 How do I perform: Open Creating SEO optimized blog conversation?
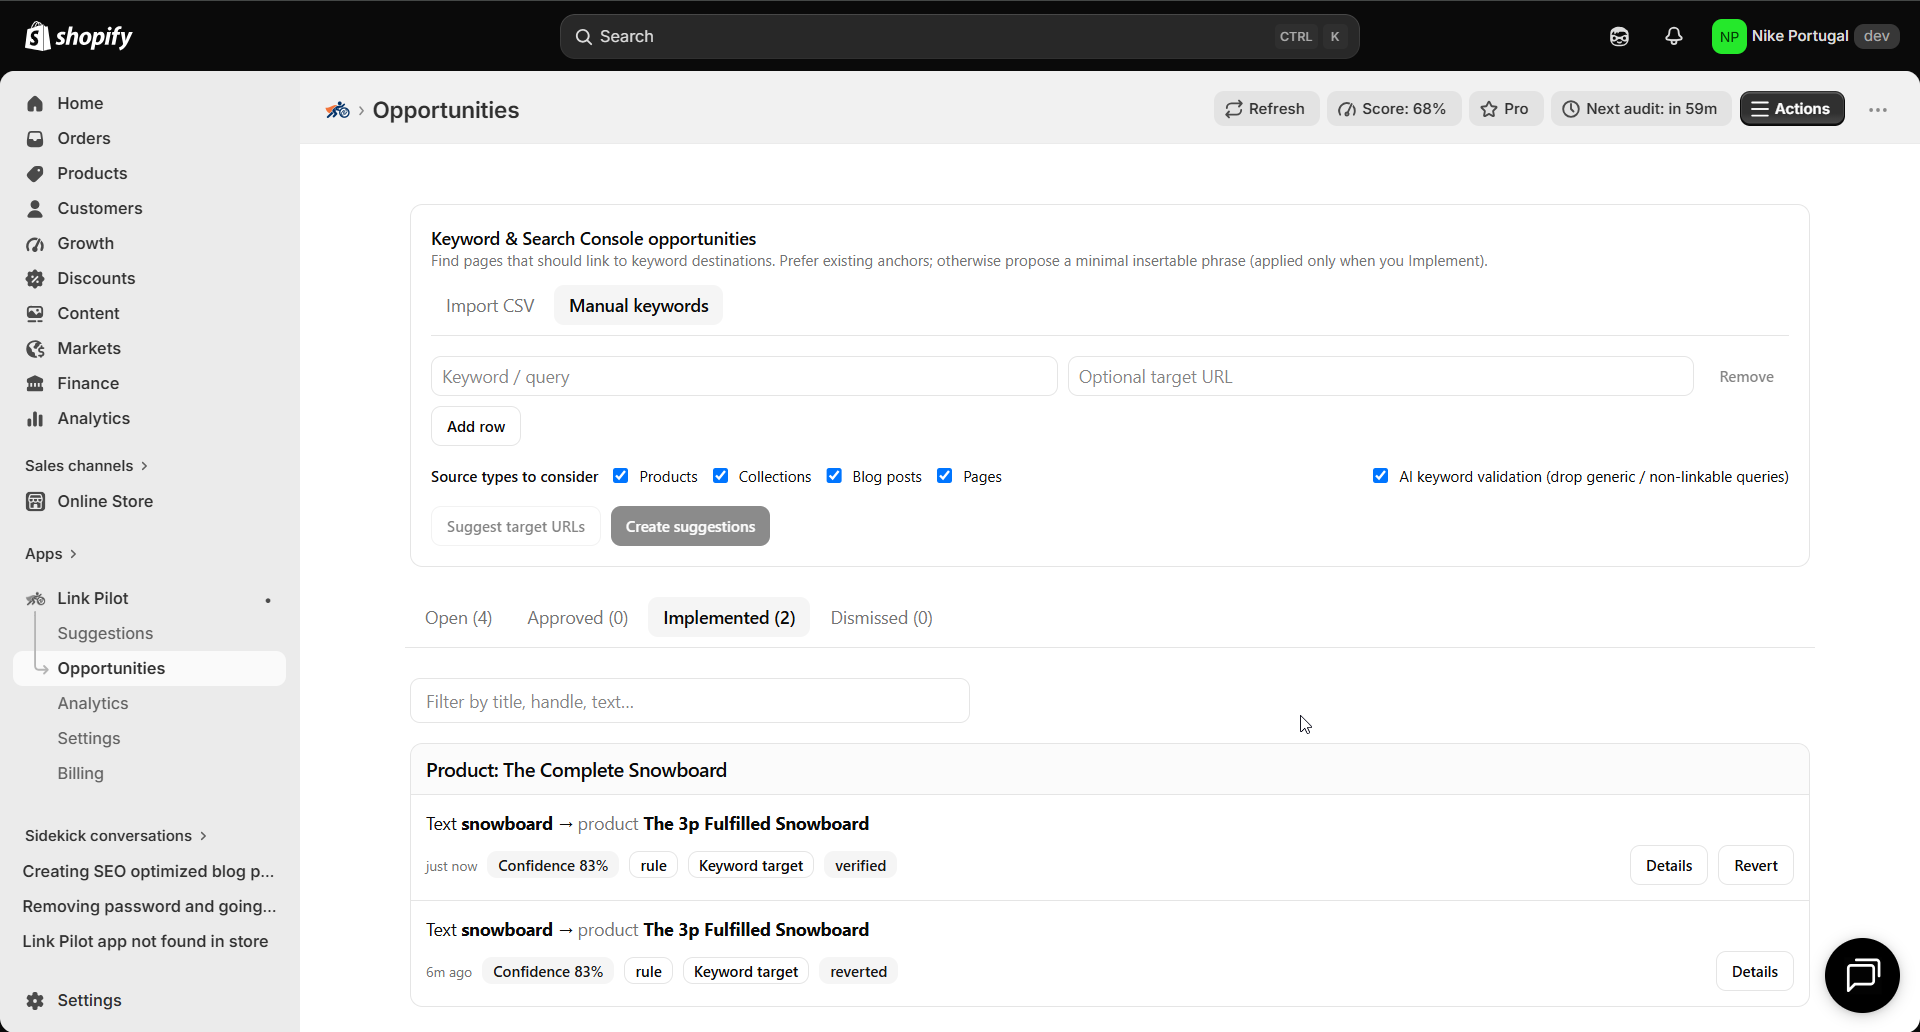149,871
